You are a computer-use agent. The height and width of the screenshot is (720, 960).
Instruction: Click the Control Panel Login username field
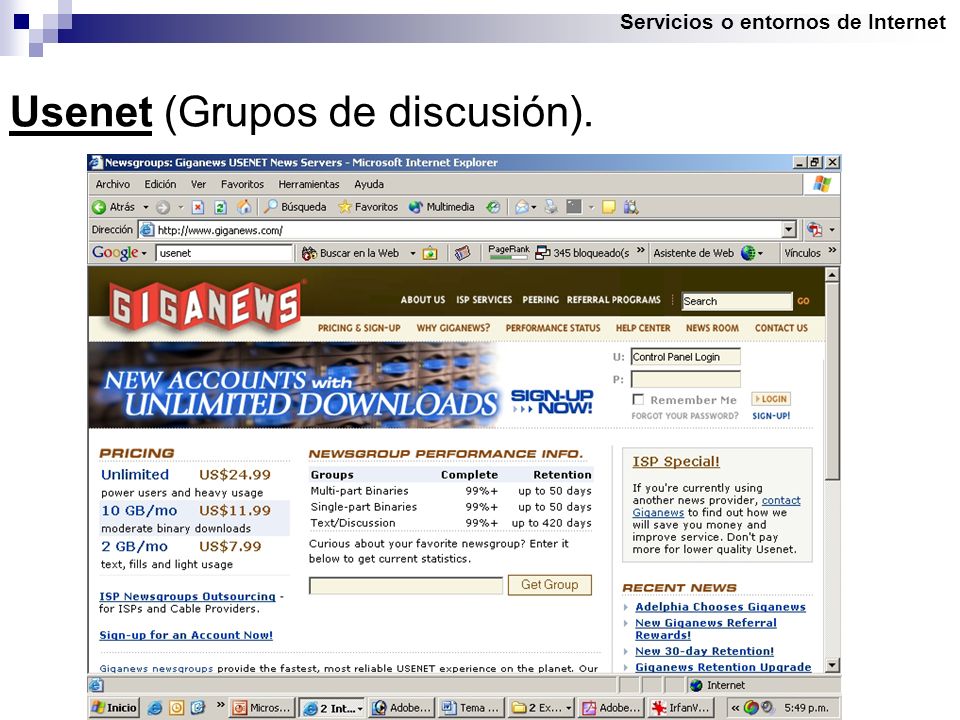coord(686,357)
